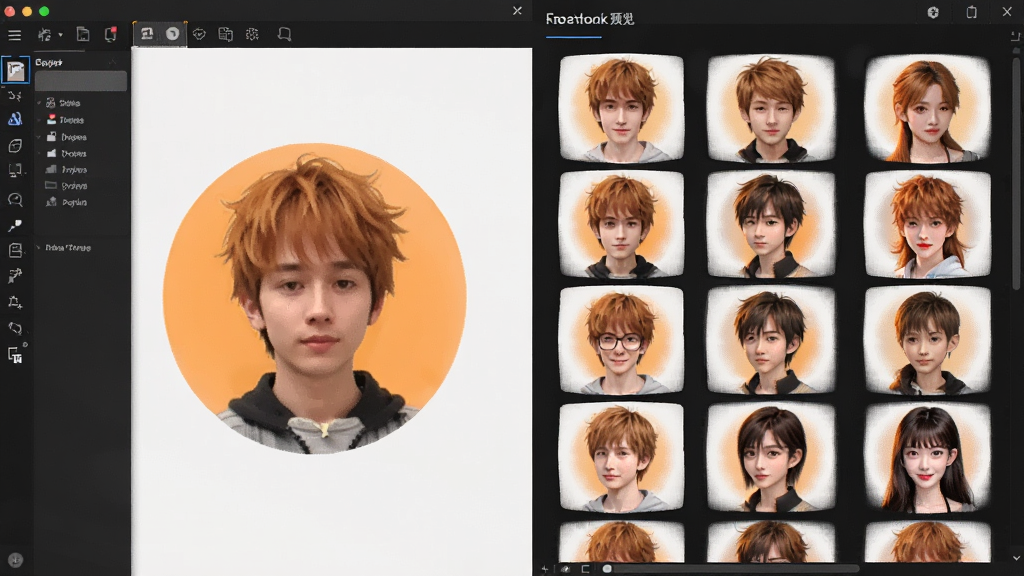This screenshot has width=1024, height=576.
Task: Select the second-row middle avatar with dark brown hair
Action: (x=771, y=225)
